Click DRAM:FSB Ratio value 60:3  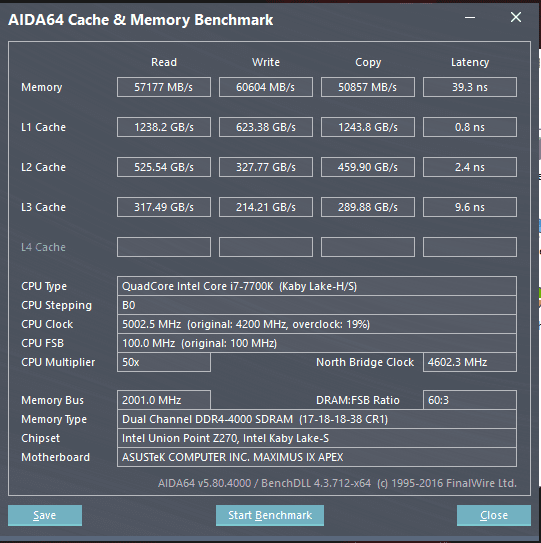coord(470,400)
